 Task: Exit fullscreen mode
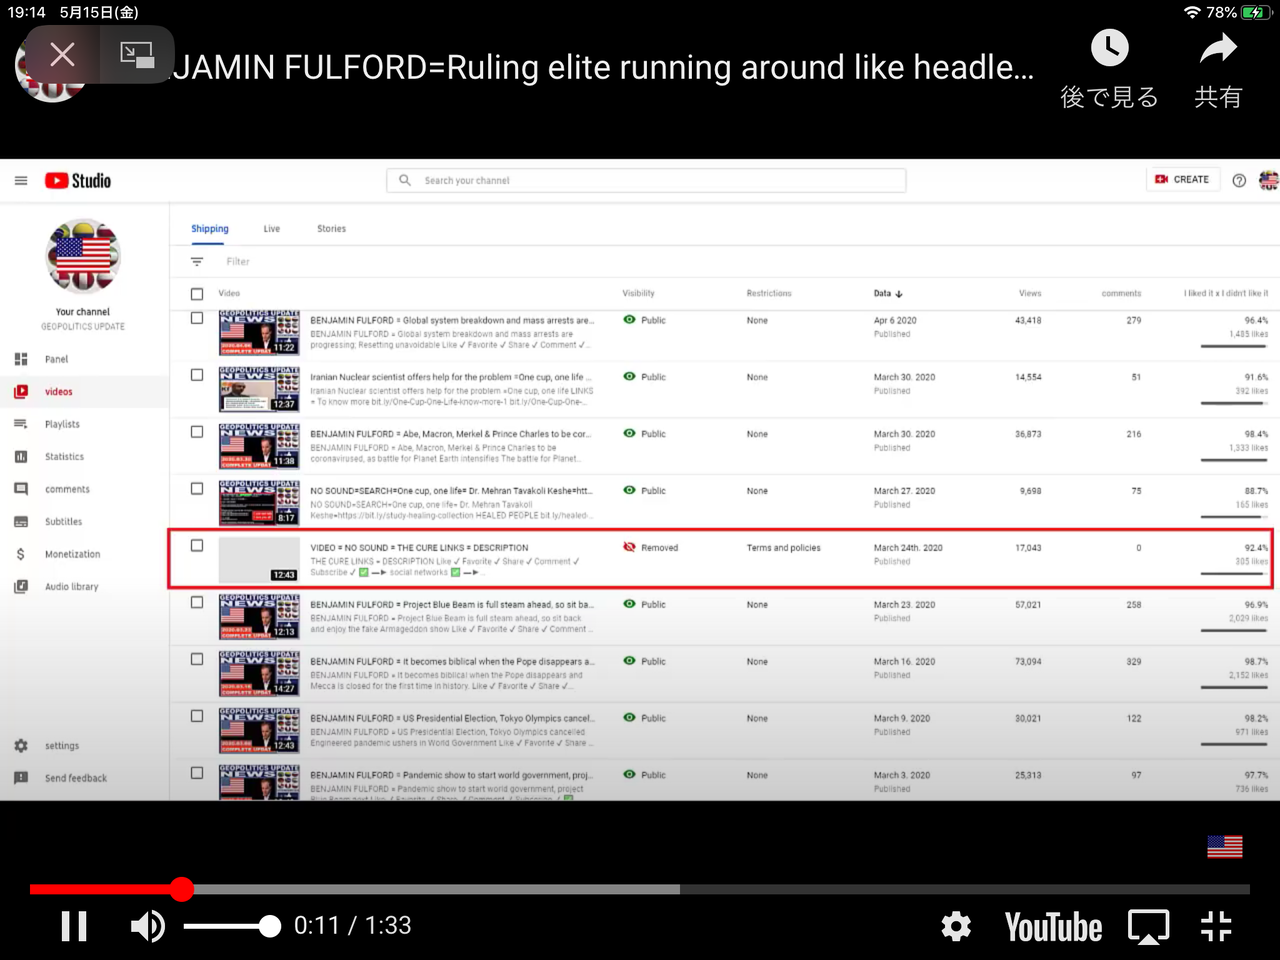click(1216, 927)
